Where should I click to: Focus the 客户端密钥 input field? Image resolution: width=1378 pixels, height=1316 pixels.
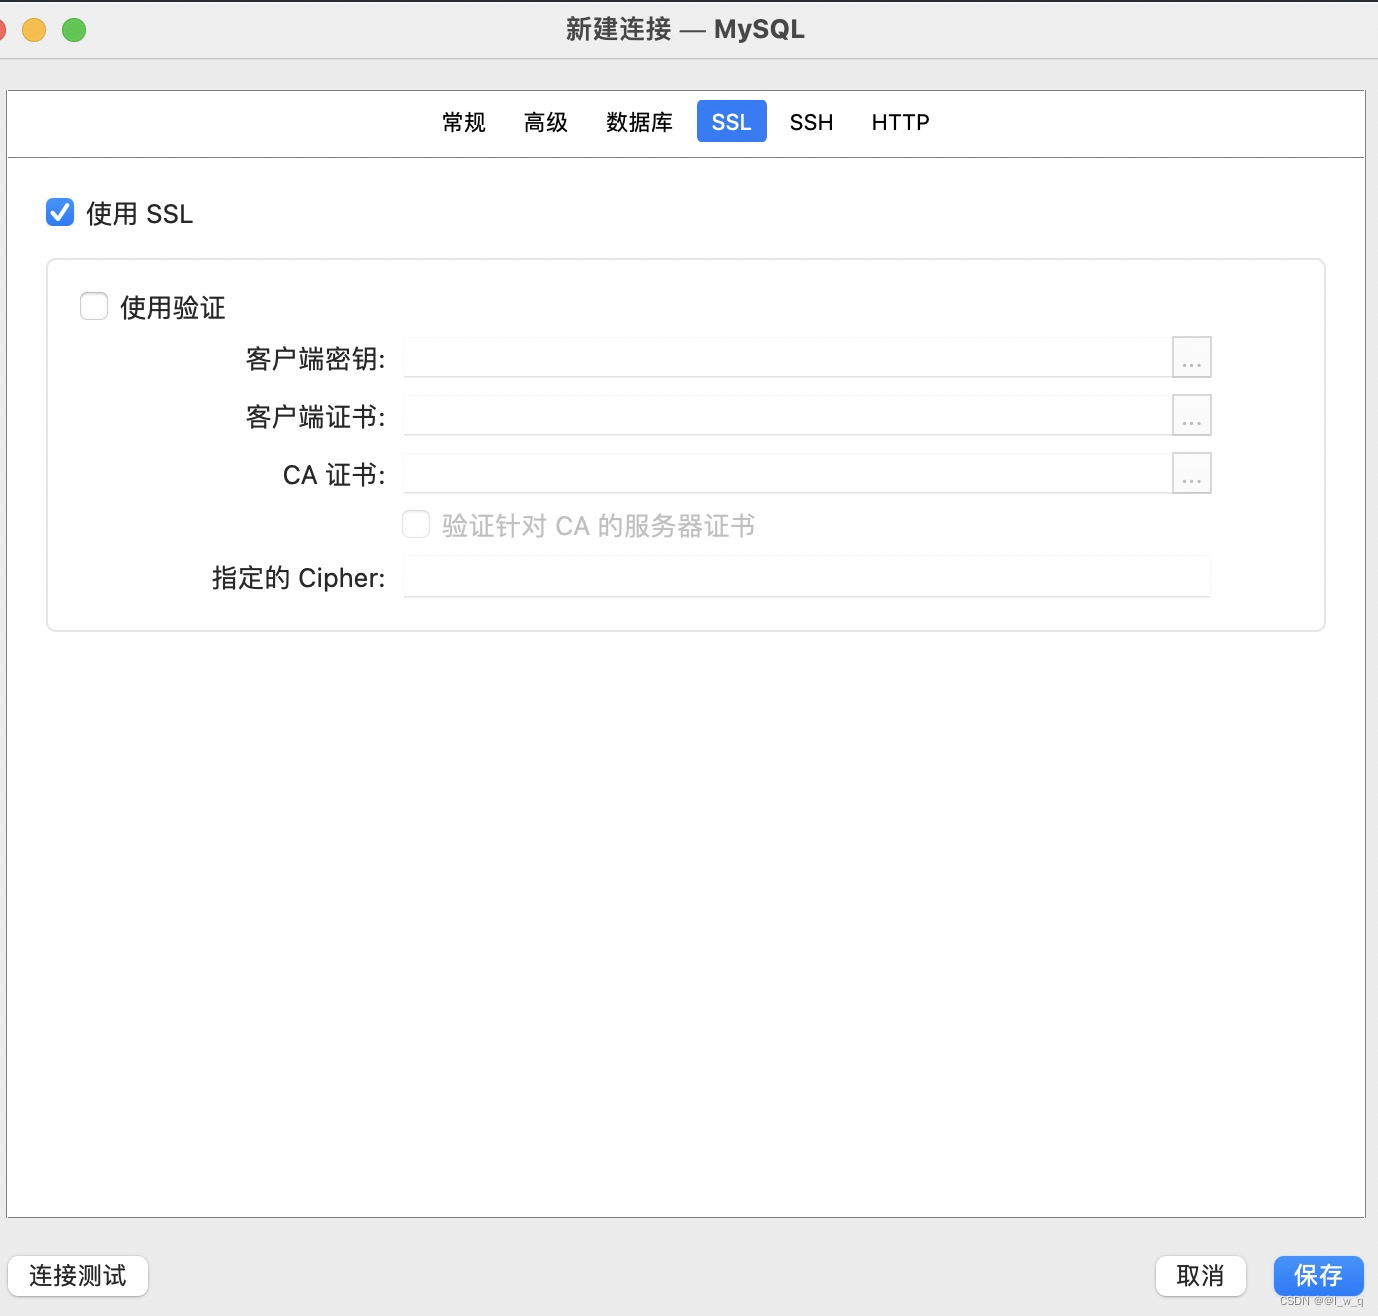(788, 357)
